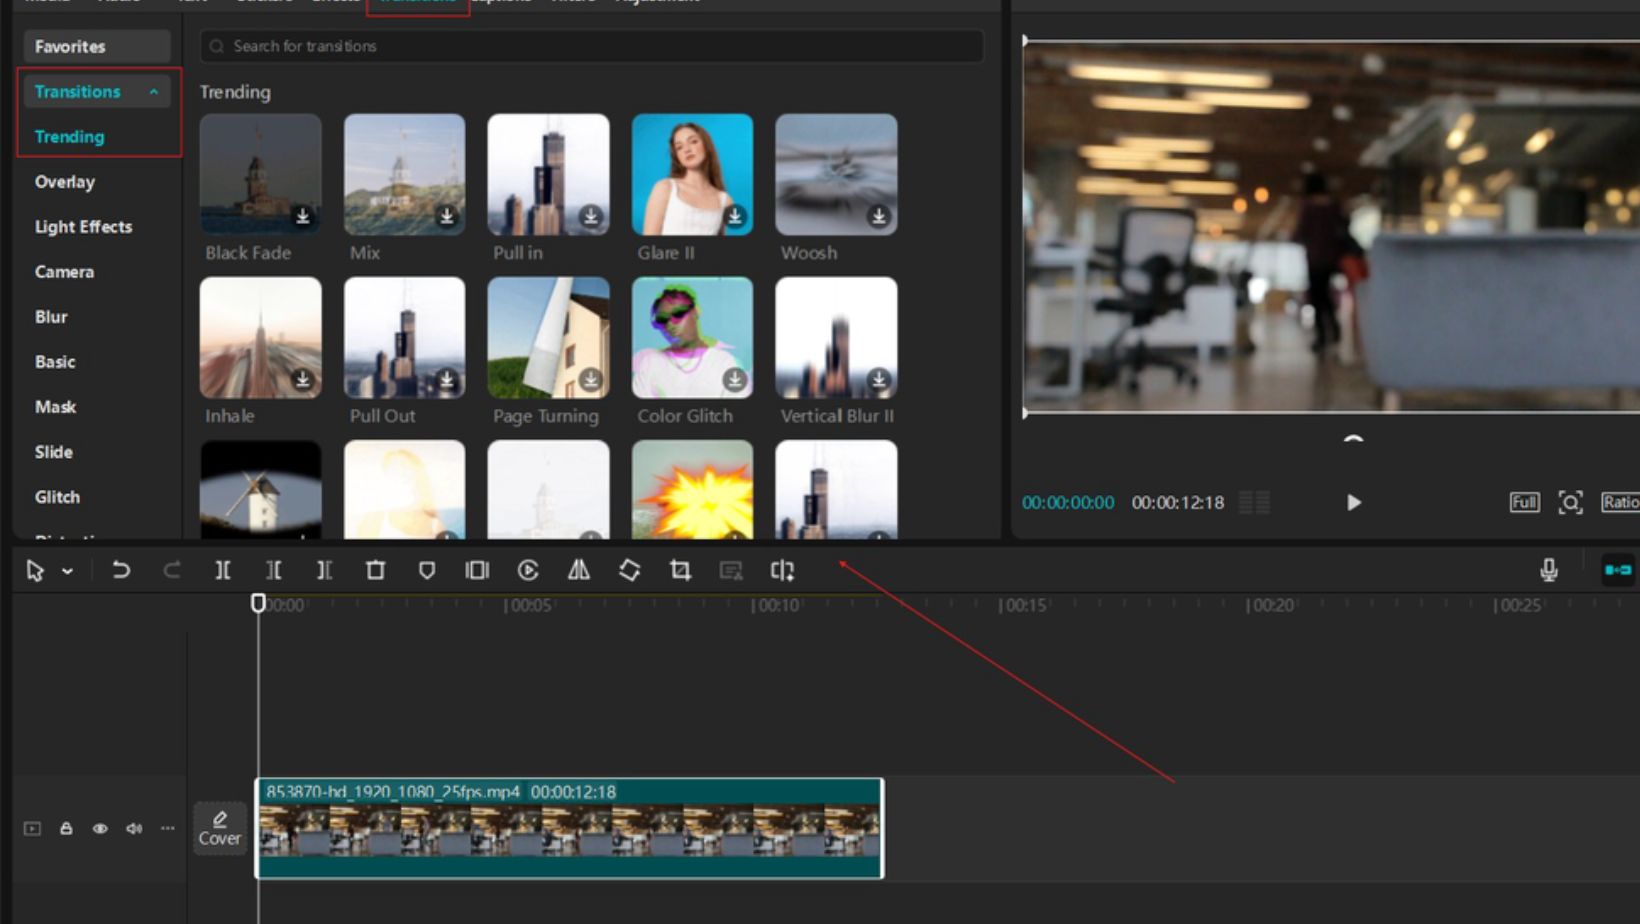
Task: Download the Color Glitch transition
Action: coord(735,380)
